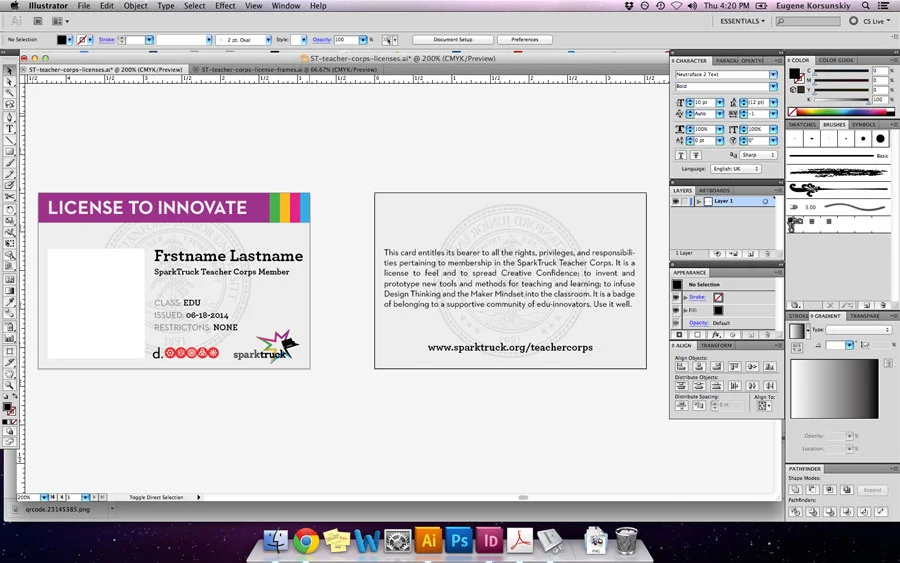The width and height of the screenshot is (900, 563).
Task: Toggle Fill visibility in Appearance panel
Action: pos(676,310)
